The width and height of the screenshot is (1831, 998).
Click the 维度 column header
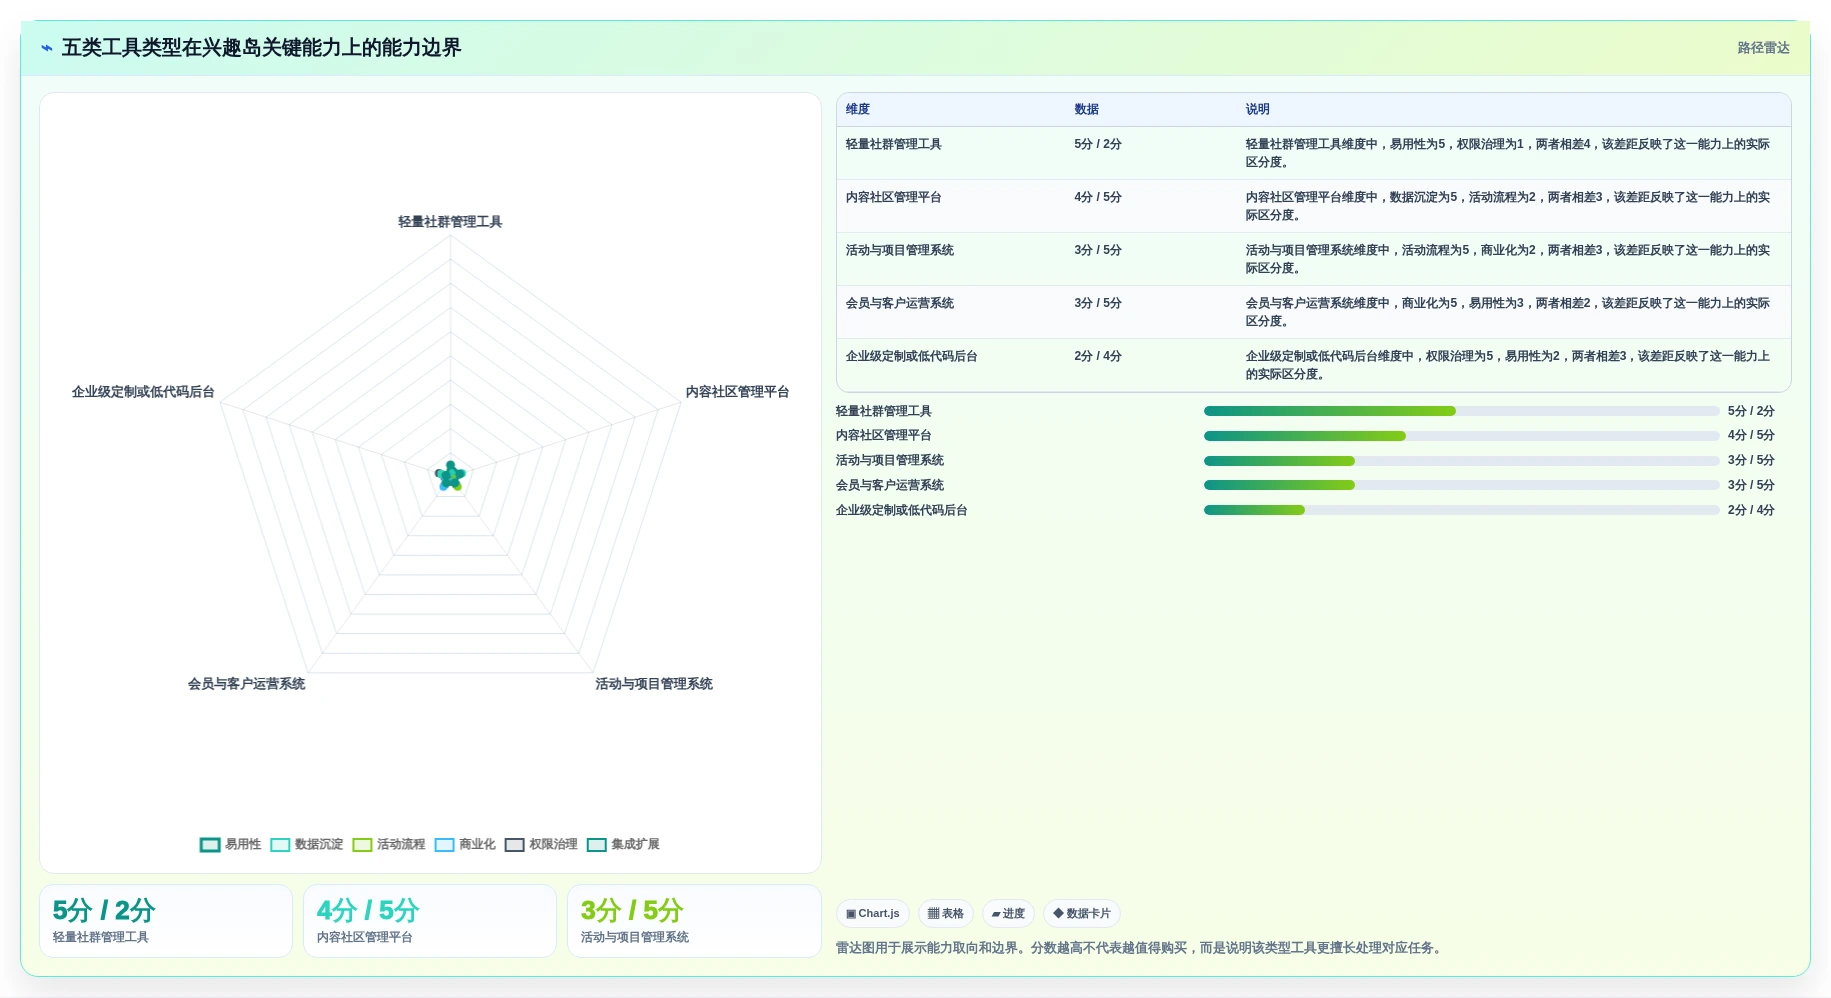(858, 109)
